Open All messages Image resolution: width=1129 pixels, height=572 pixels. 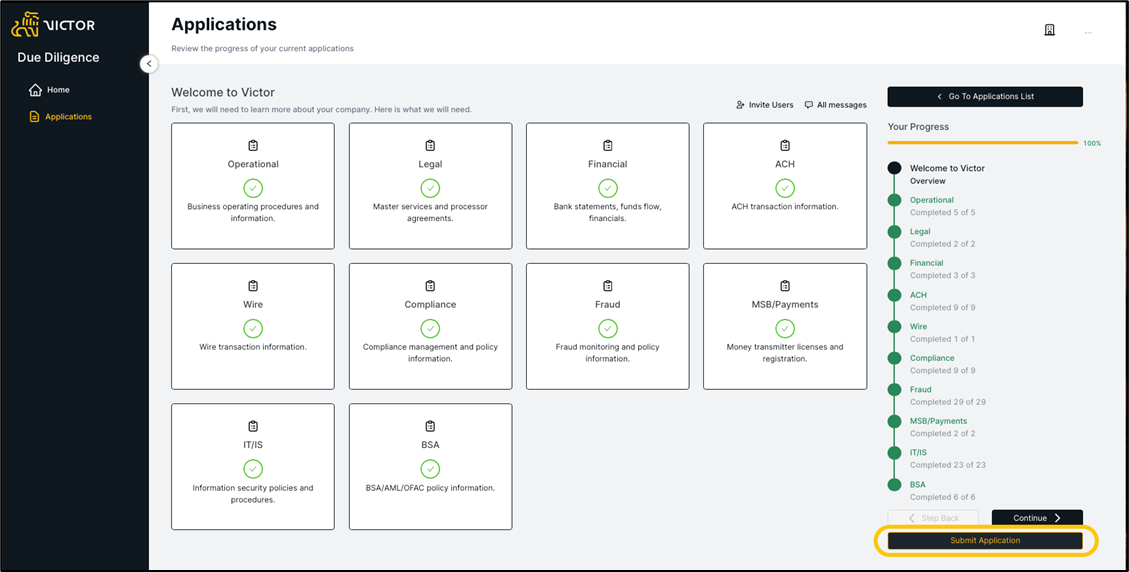pyautogui.click(x=835, y=105)
